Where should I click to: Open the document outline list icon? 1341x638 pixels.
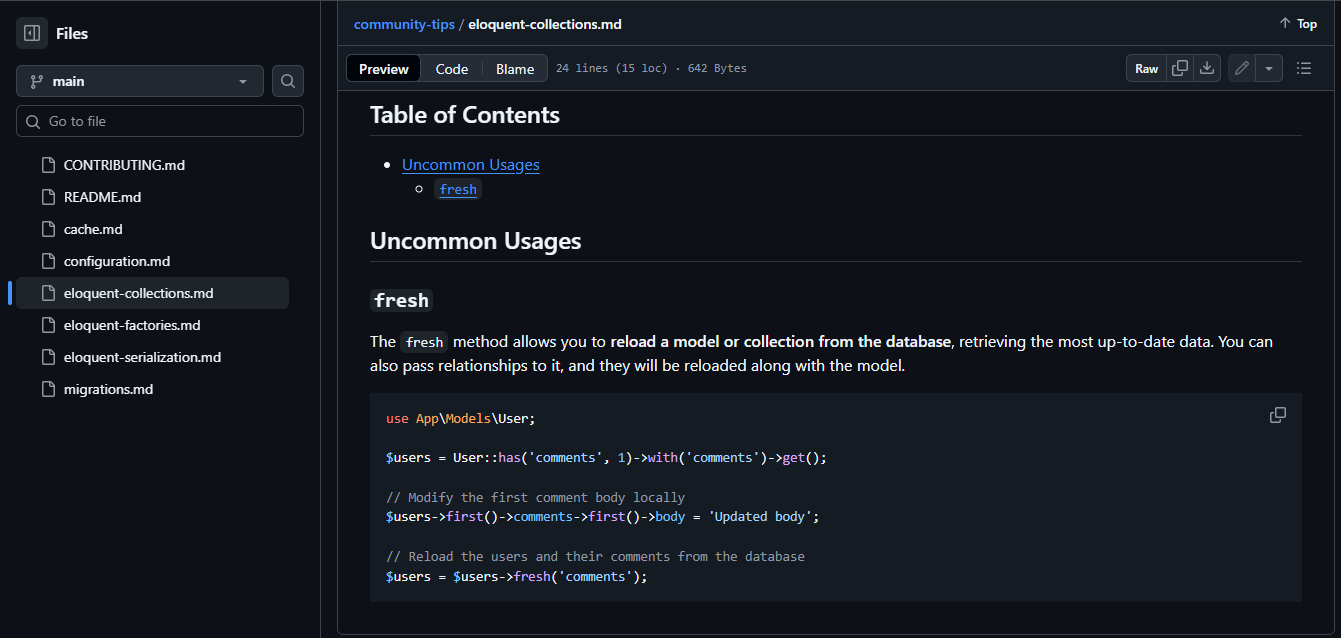pyautogui.click(x=1304, y=68)
